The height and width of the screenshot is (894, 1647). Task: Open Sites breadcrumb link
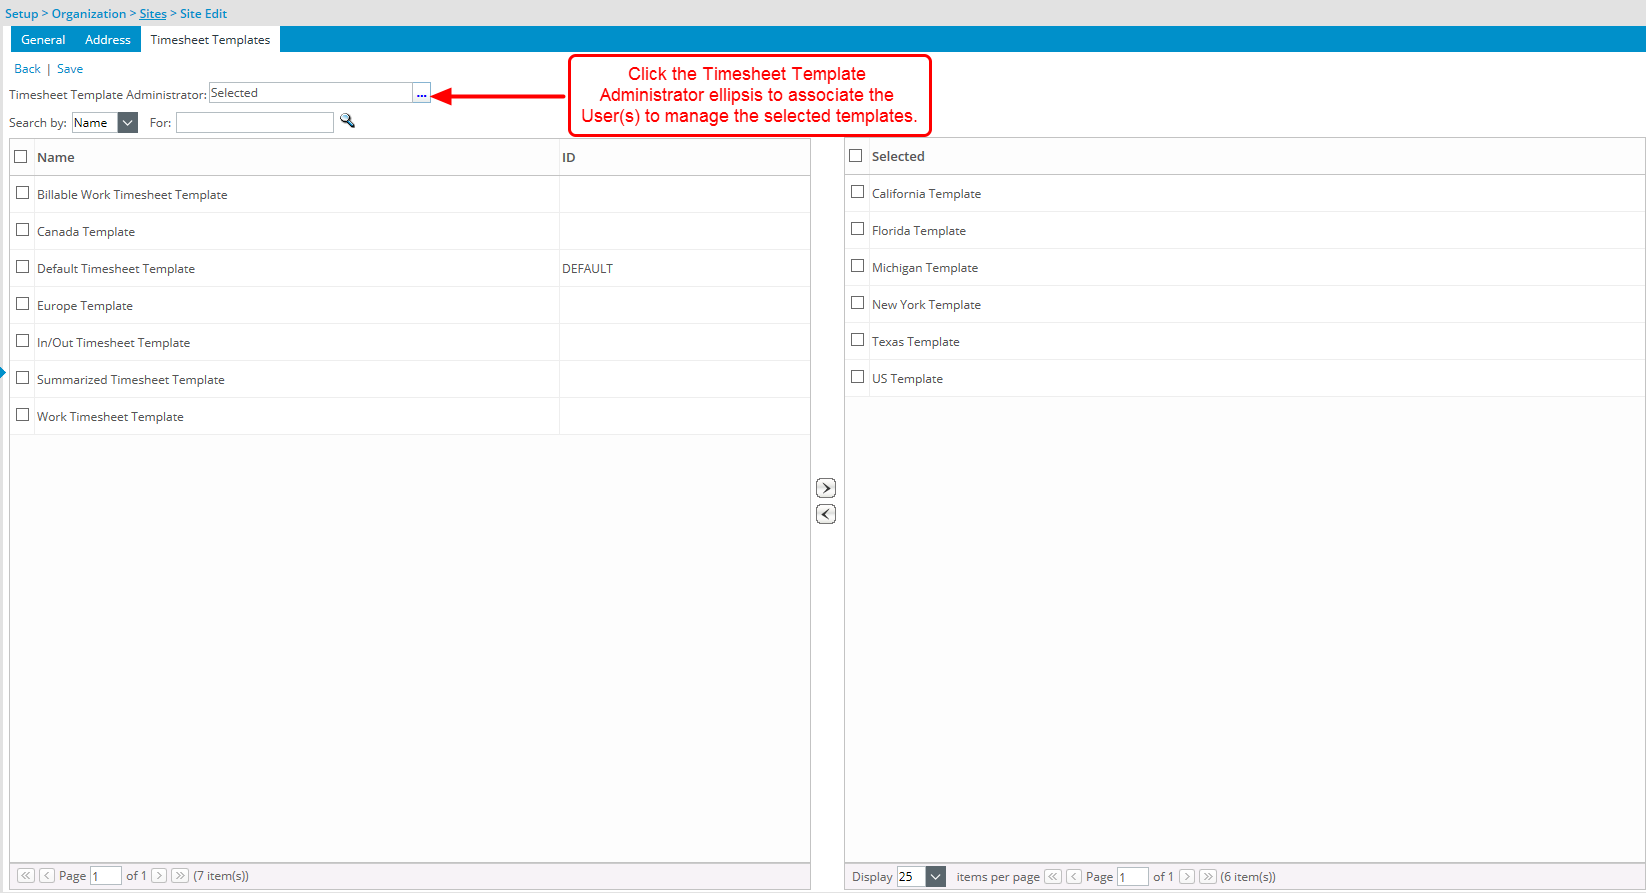point(153,14)
